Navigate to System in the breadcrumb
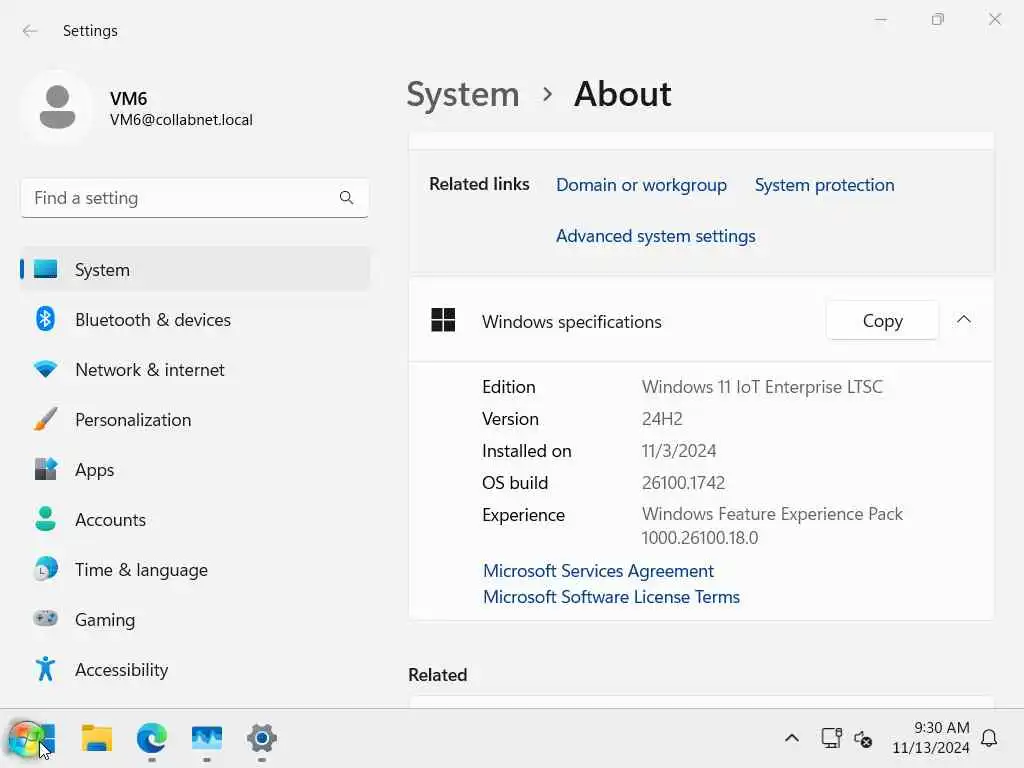This screenshot has height=768, width=1024. tap(463, 95)
